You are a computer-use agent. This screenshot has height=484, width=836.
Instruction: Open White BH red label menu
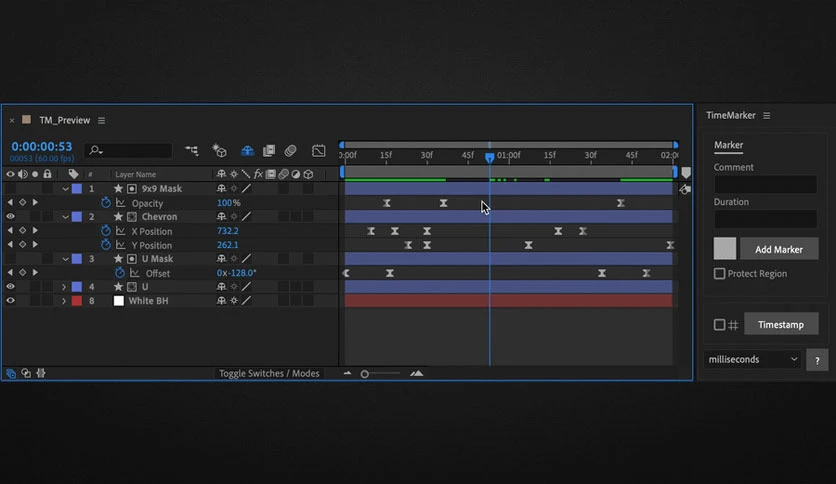77,301
